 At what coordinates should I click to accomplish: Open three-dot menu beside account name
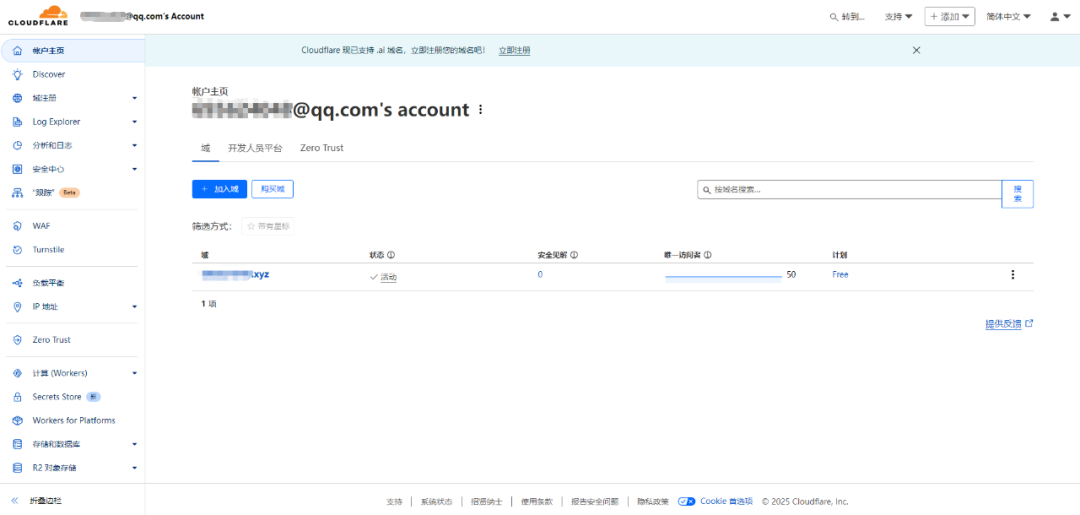click(481, 109)
